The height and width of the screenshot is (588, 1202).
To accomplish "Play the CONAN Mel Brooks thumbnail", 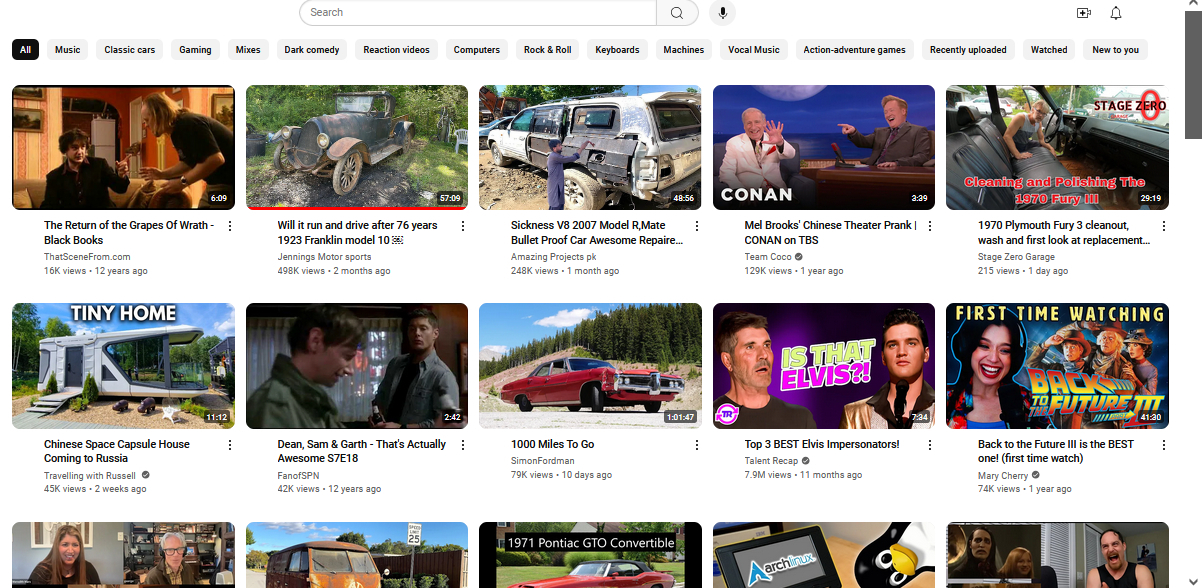I will pos(824,147).
